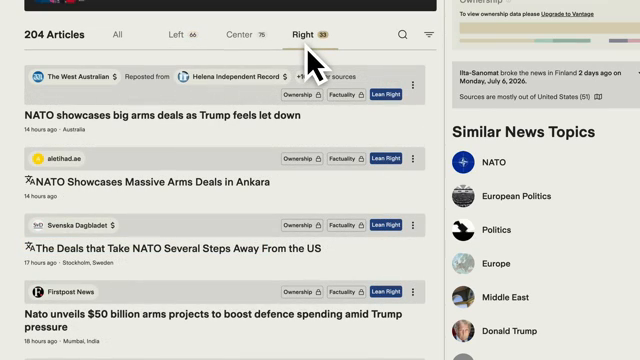Viewport: 640px width, 360px height.
Task: Click Factuality lock badge on aletihad.ae row
Action: point(346,159)
